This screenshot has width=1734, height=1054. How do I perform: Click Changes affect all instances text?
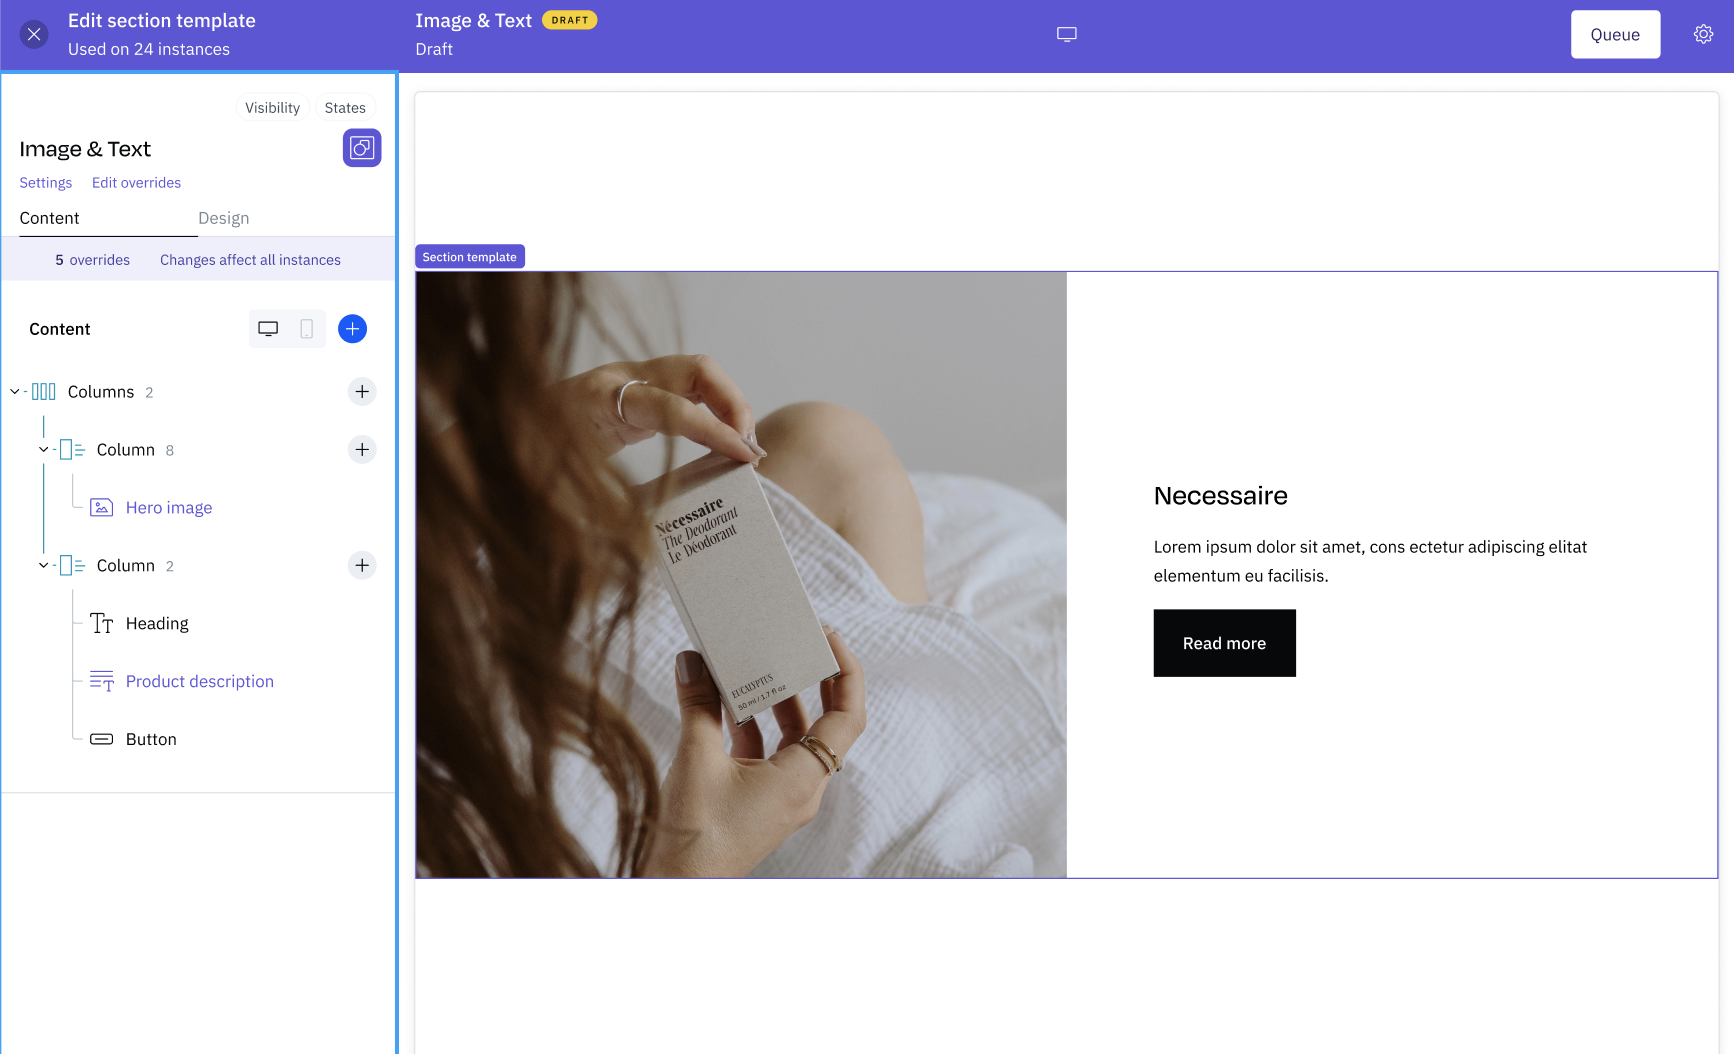[250, 260]
